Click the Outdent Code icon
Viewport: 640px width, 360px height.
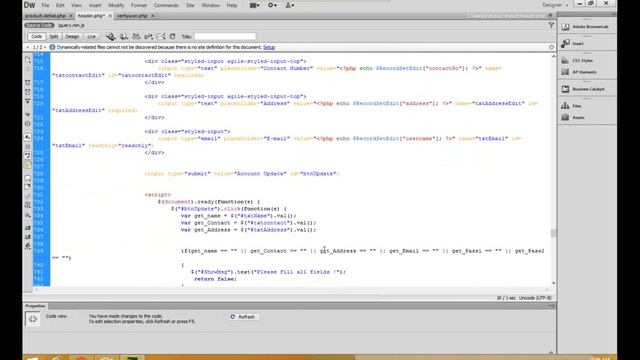[x=28, y=237]
